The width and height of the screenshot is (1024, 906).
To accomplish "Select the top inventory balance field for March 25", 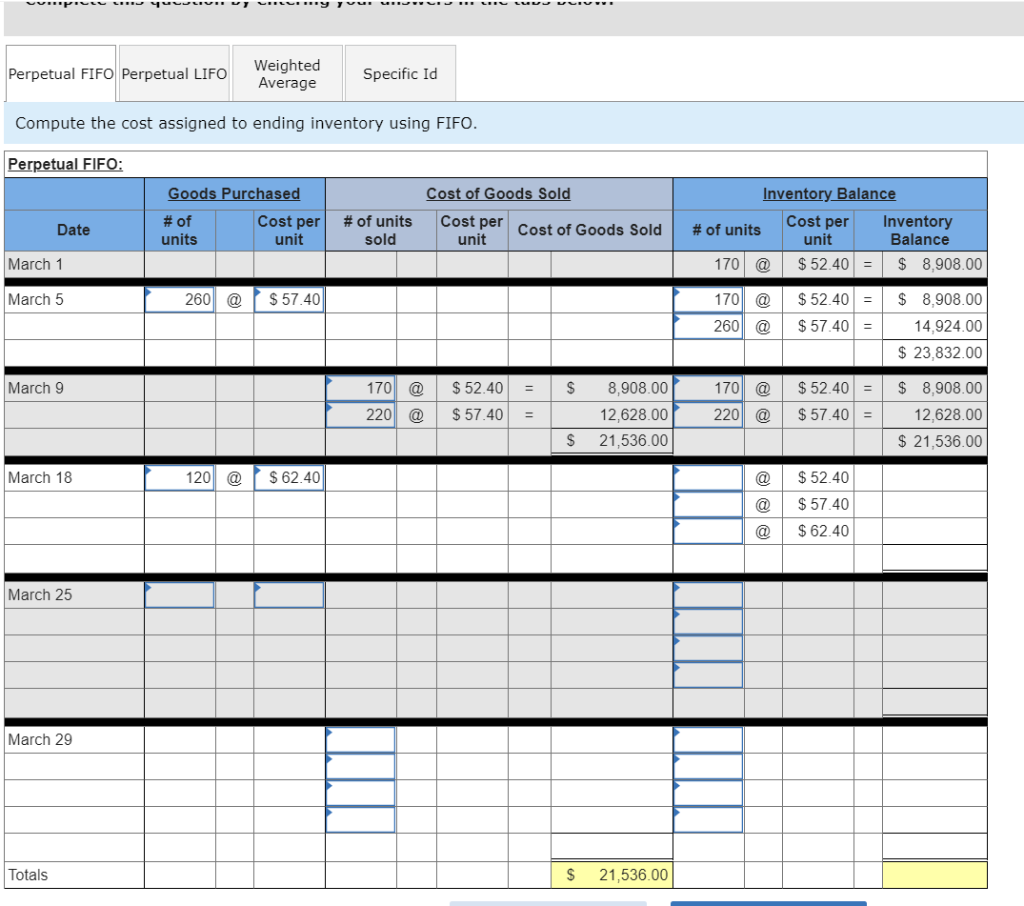I will [708, 594].
